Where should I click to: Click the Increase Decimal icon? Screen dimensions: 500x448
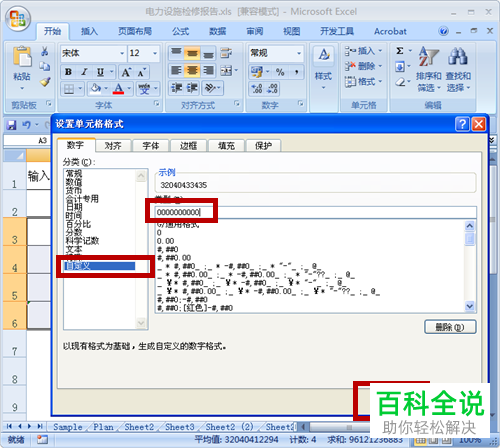click(257, 89)
